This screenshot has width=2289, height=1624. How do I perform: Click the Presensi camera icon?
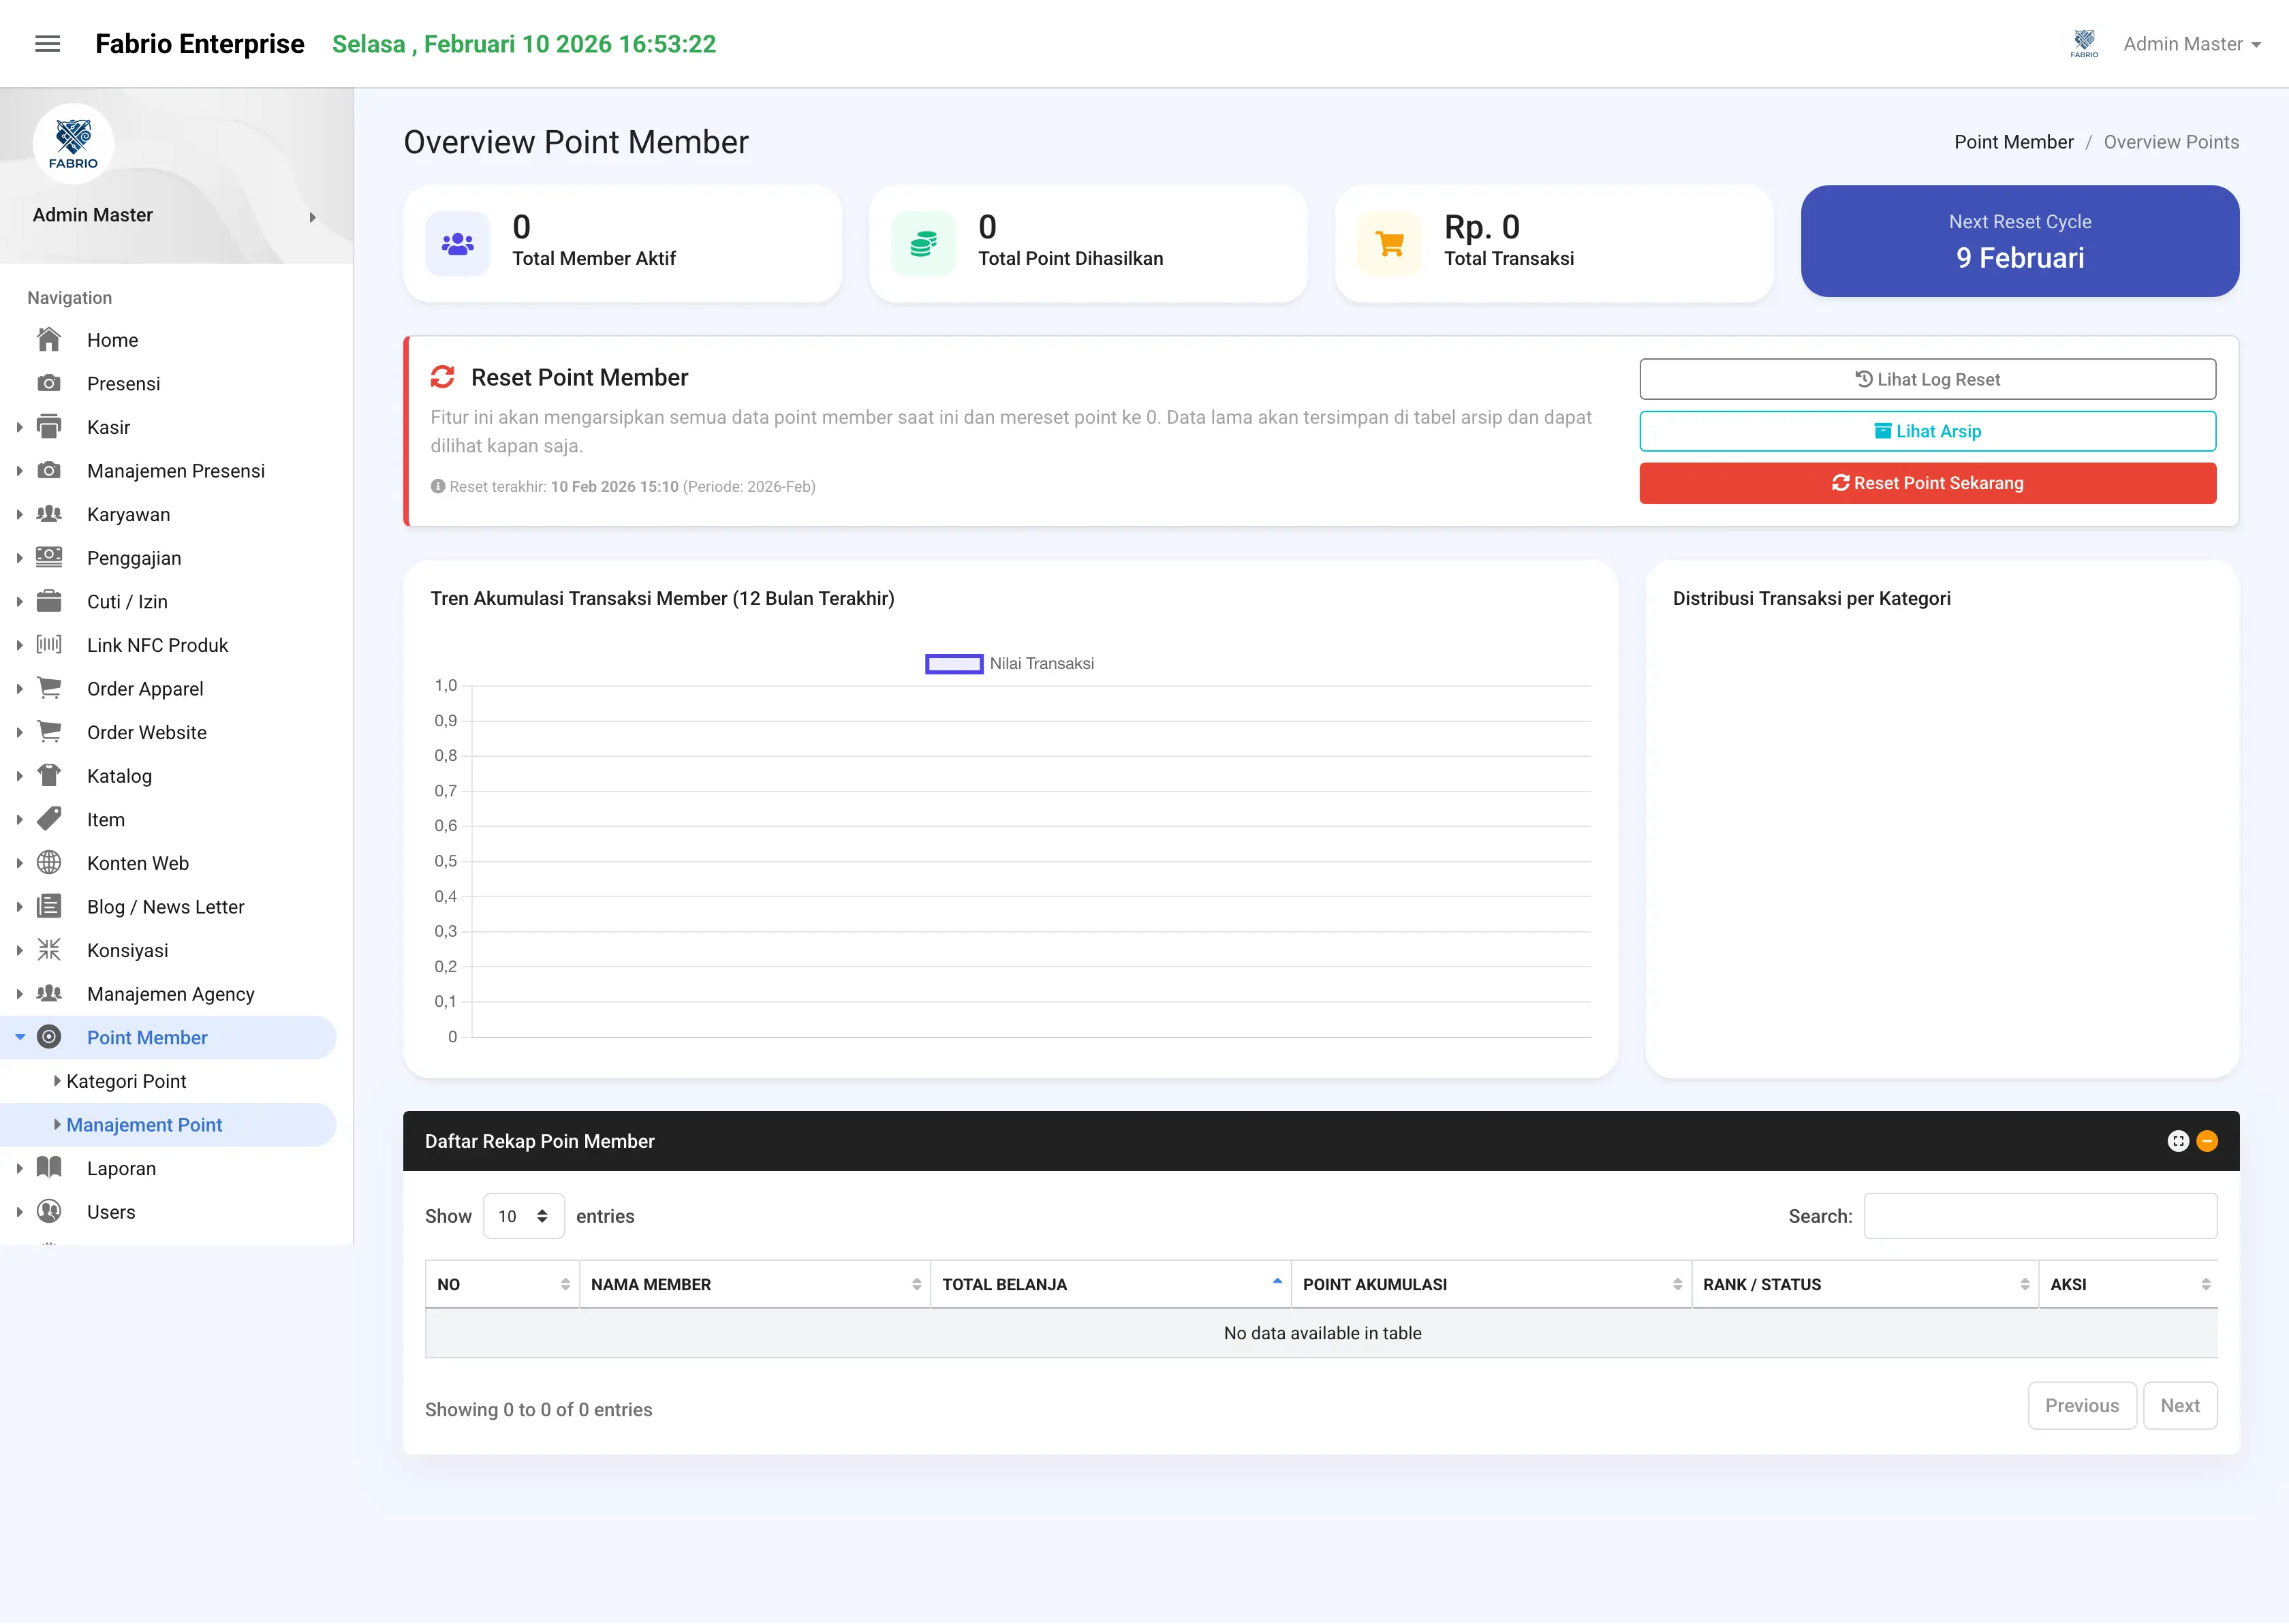49,383
